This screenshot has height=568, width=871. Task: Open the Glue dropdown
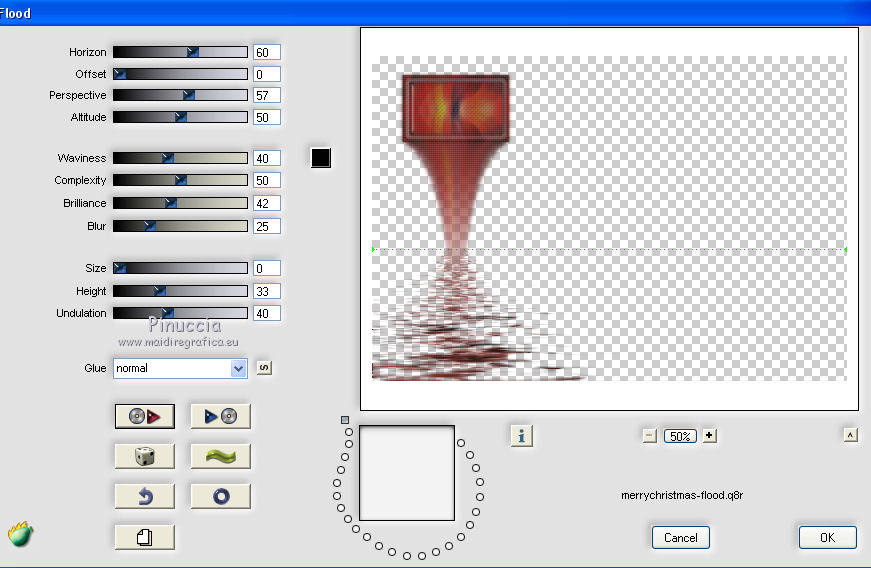coord(180,369)
